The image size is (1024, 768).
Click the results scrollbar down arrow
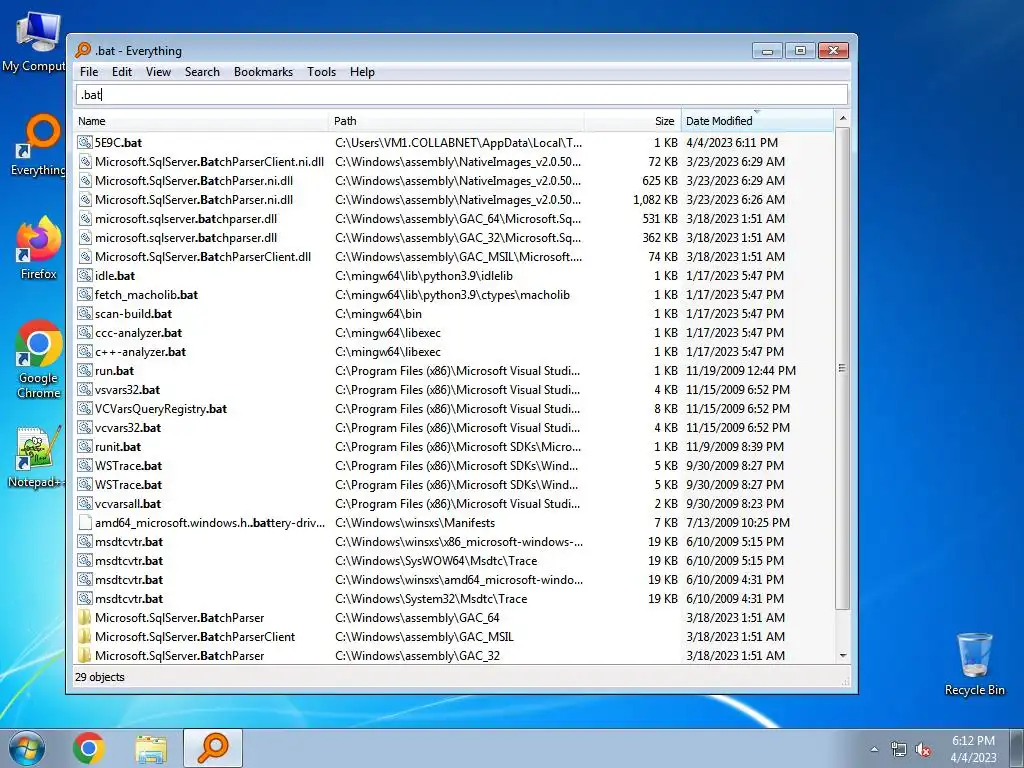click(x=842, y=655)
